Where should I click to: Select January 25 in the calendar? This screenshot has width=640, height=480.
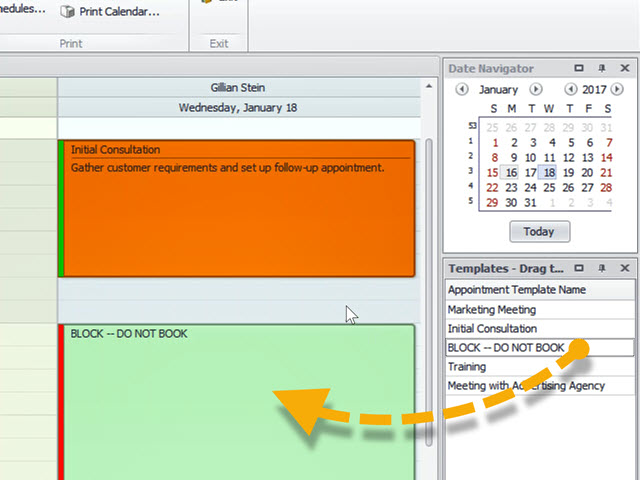(x=549, y=188)
